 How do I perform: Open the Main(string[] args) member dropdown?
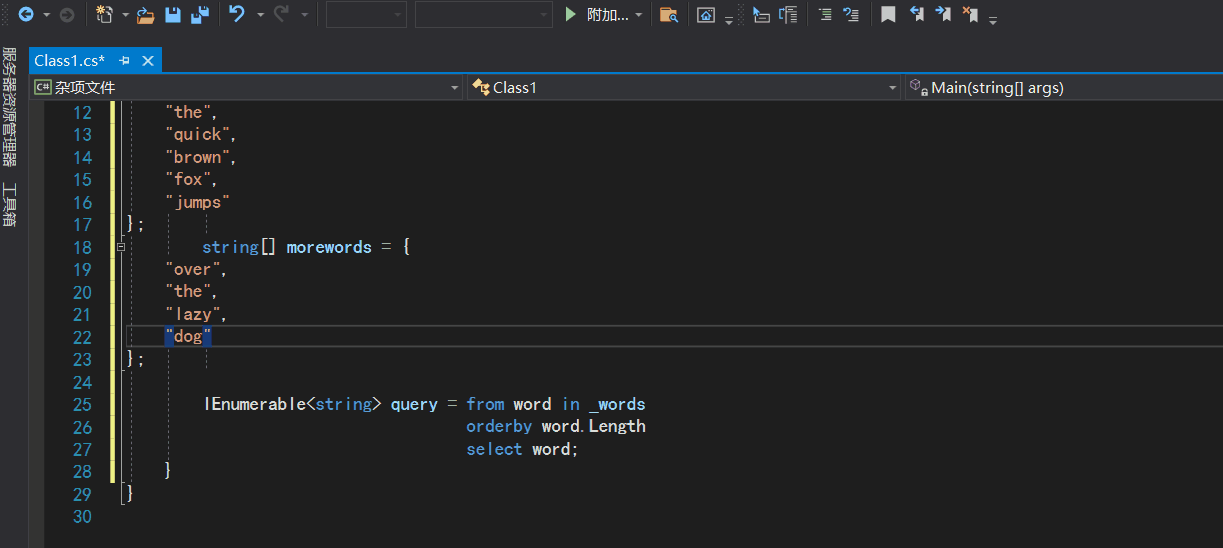(x=1063, y=87)
